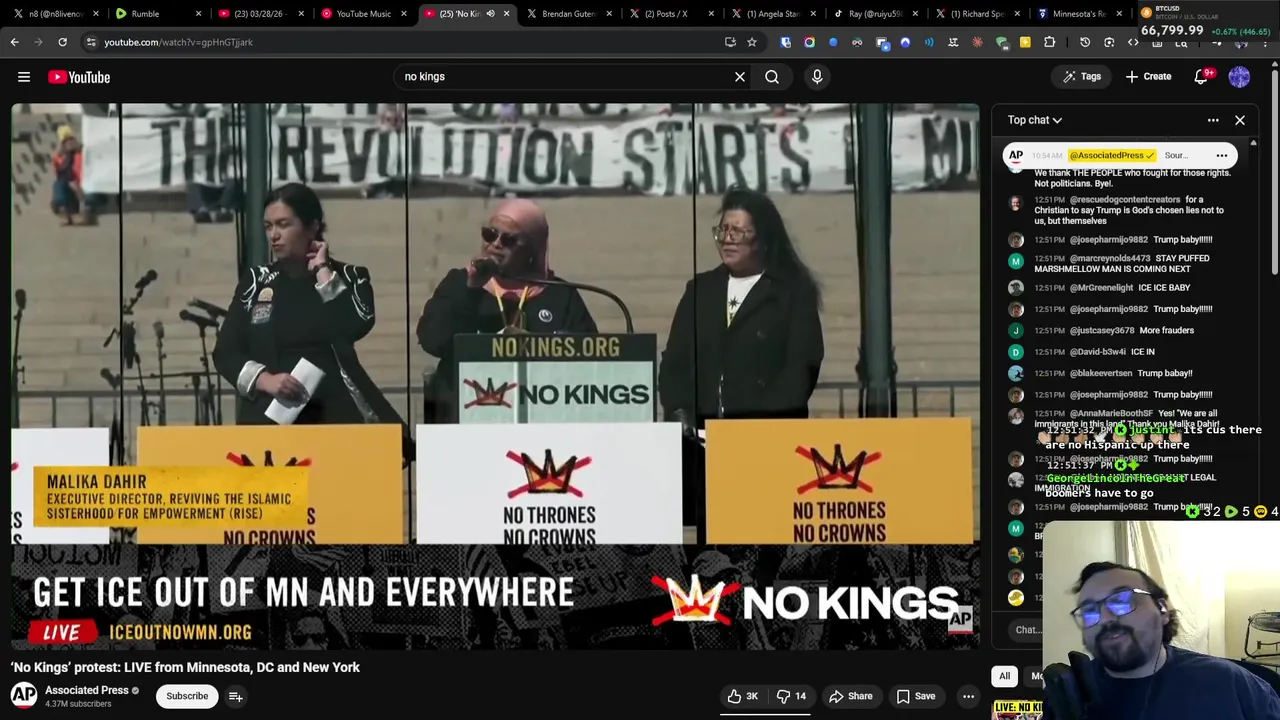
Task: Close the active 'No Kings' YouTube tab
Action: click(x=506, y=14)
